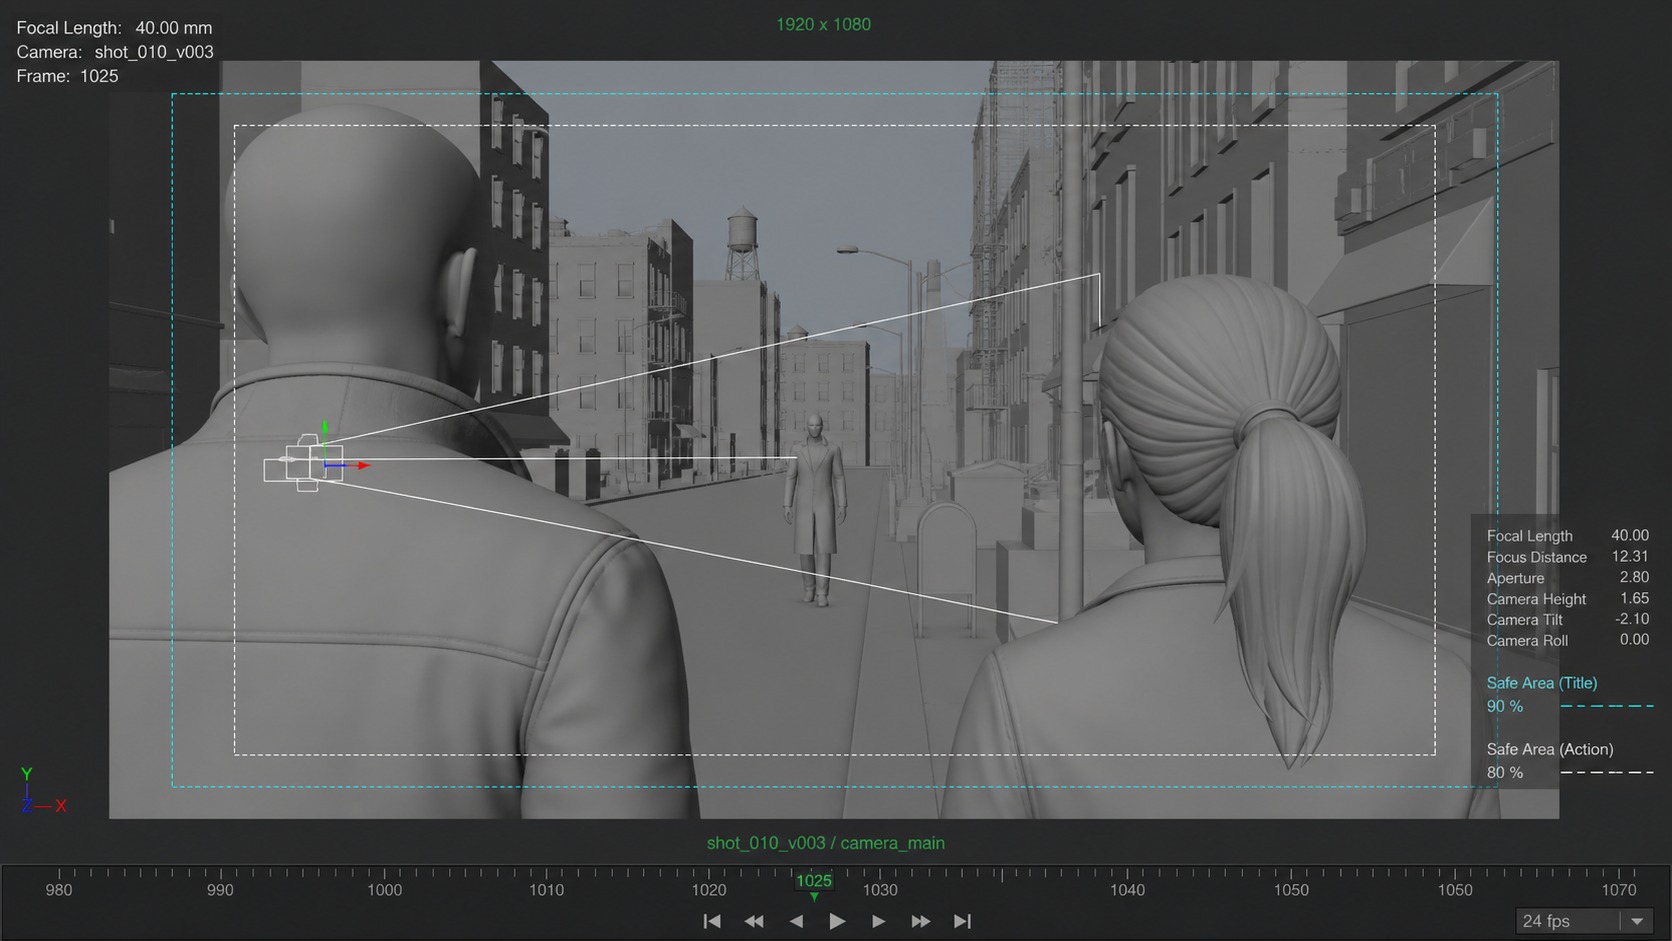Toggle the Safe Area (Title) overlay label

[1541, 683]
